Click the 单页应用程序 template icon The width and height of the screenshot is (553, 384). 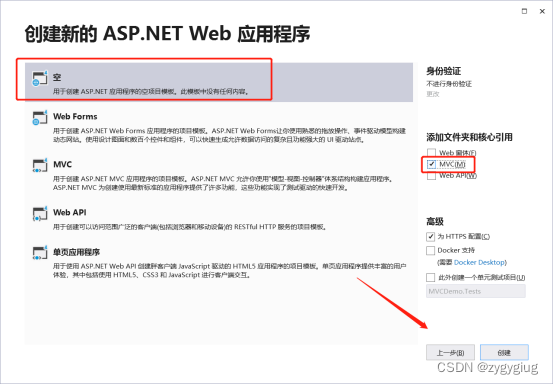pyautogui.click(x=40, y=253)
